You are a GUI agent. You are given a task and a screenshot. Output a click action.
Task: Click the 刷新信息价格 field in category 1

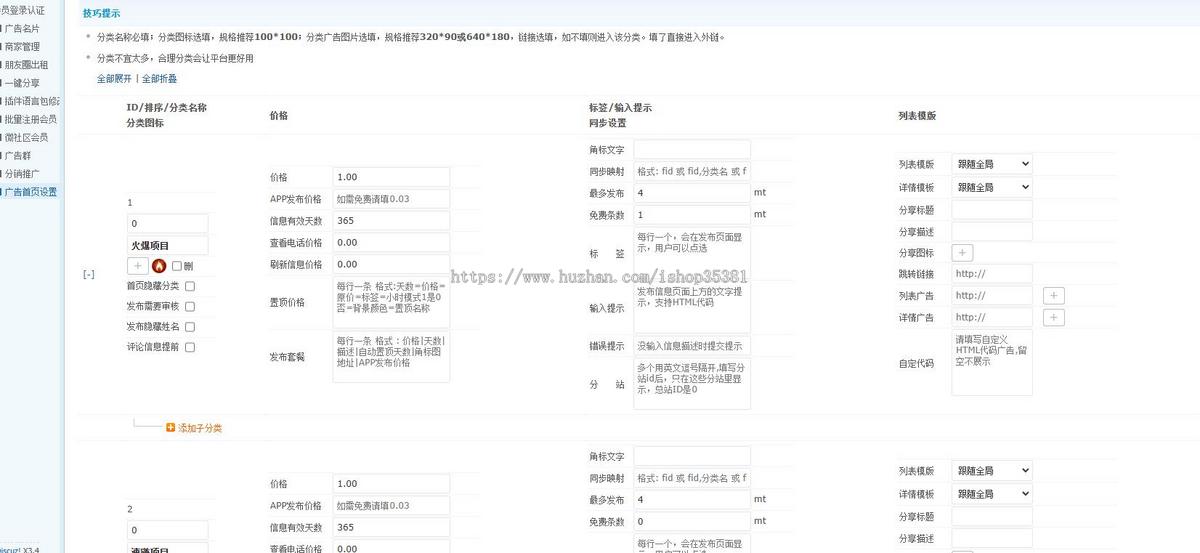pyautogui.click(x=391, y=264)
